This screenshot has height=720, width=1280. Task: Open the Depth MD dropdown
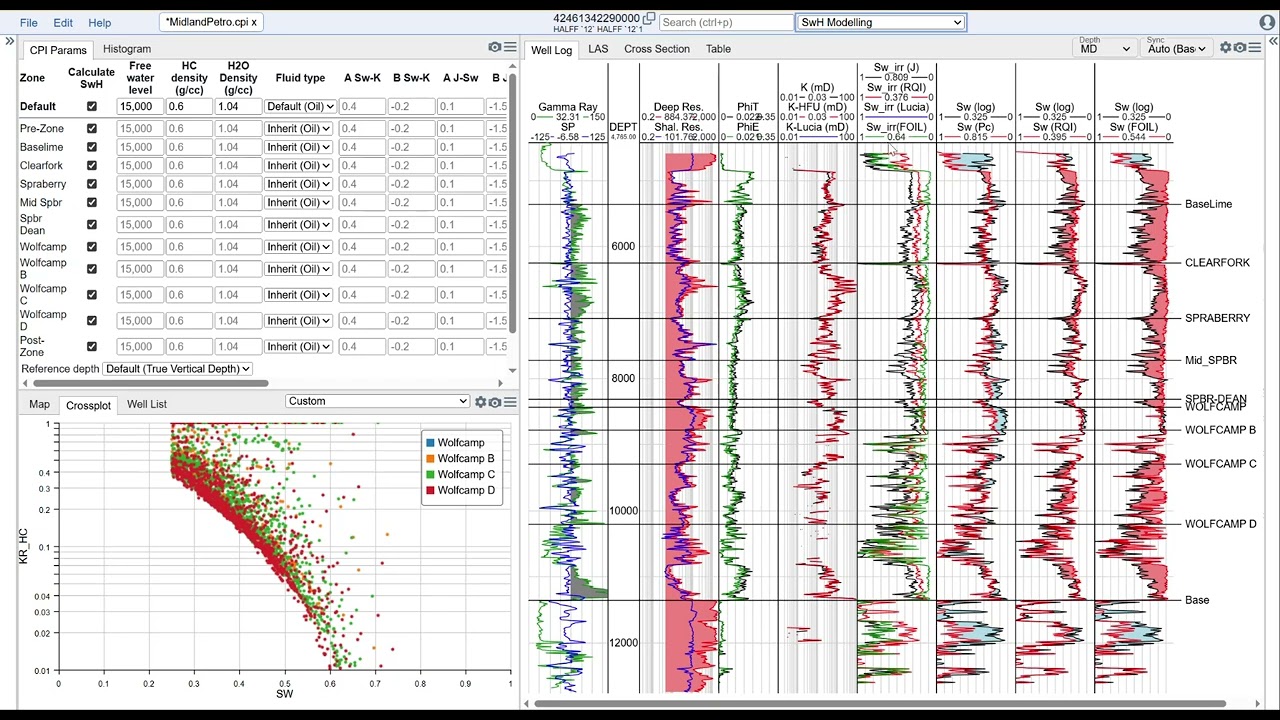tap(1104, 48)
